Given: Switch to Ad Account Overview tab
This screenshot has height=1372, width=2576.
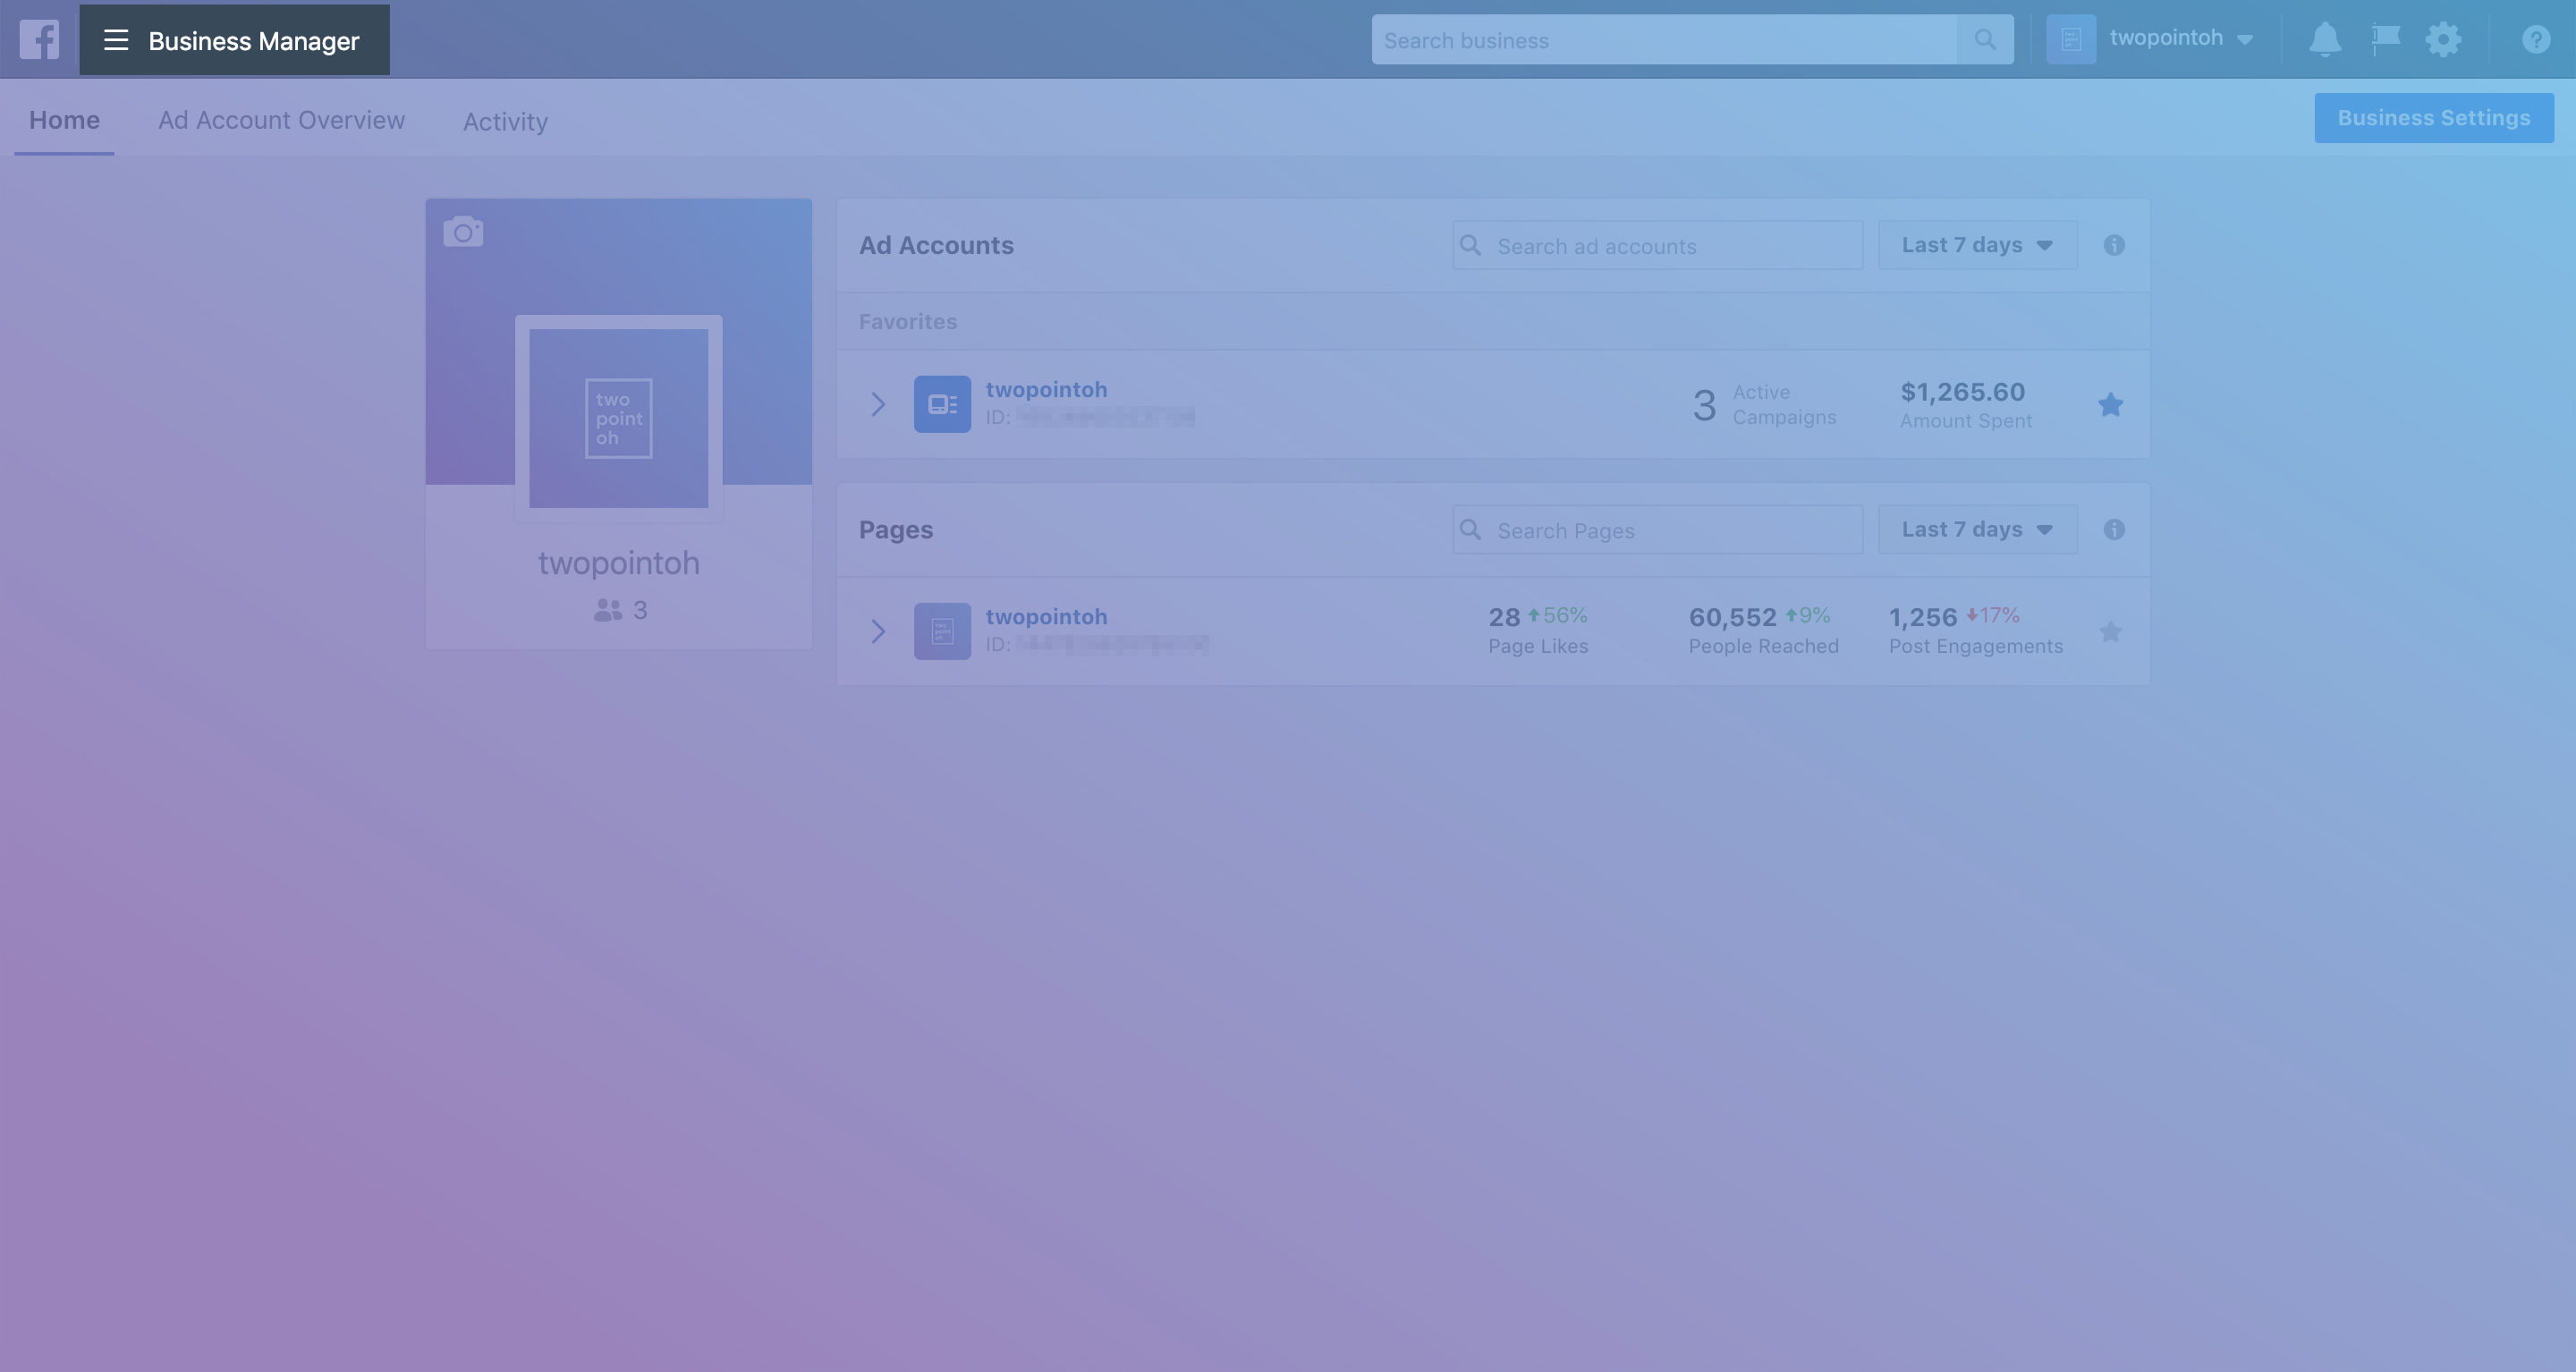Looking at the screenshot, I should point(281,120).
